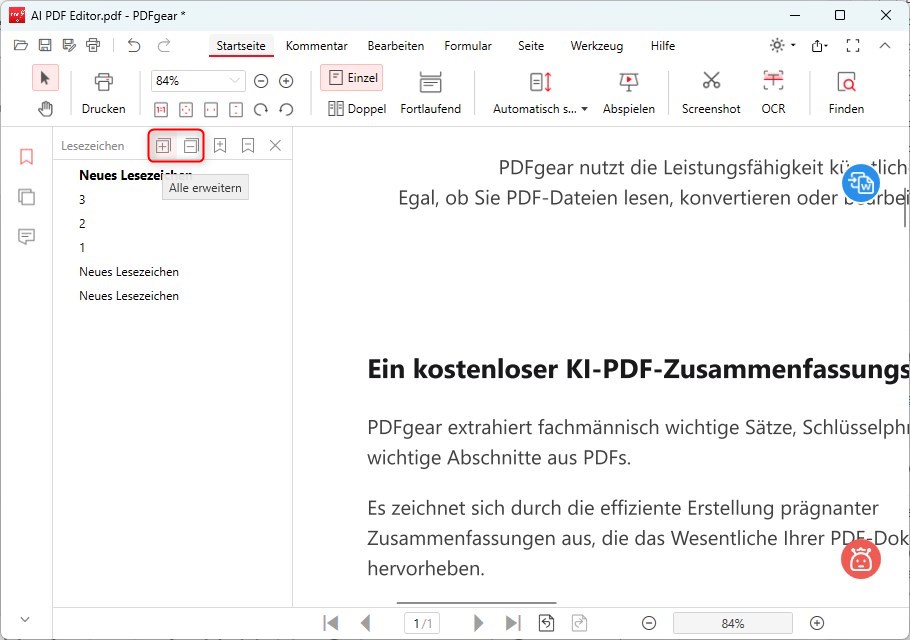Viewport: 910px width, 640px height.
Task: Open theme brightness dropdown
Action: pos(782,45)
